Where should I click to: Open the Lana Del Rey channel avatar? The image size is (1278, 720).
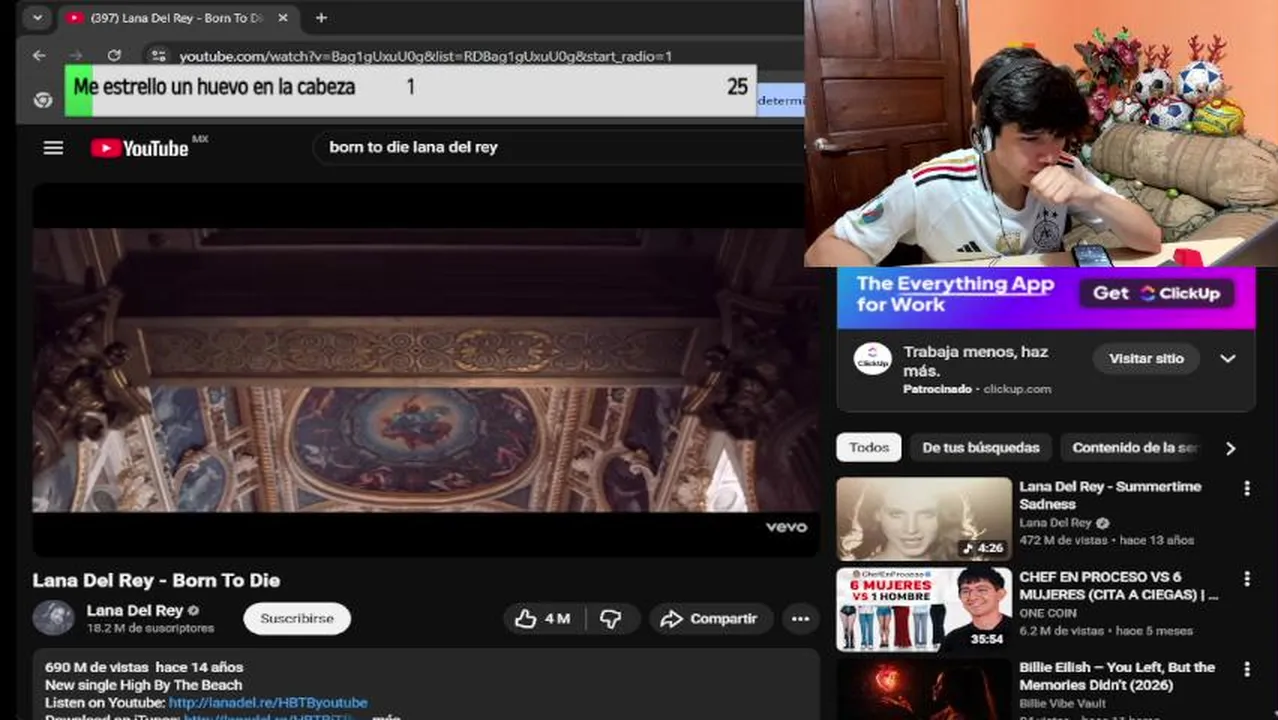pos(53,618)
